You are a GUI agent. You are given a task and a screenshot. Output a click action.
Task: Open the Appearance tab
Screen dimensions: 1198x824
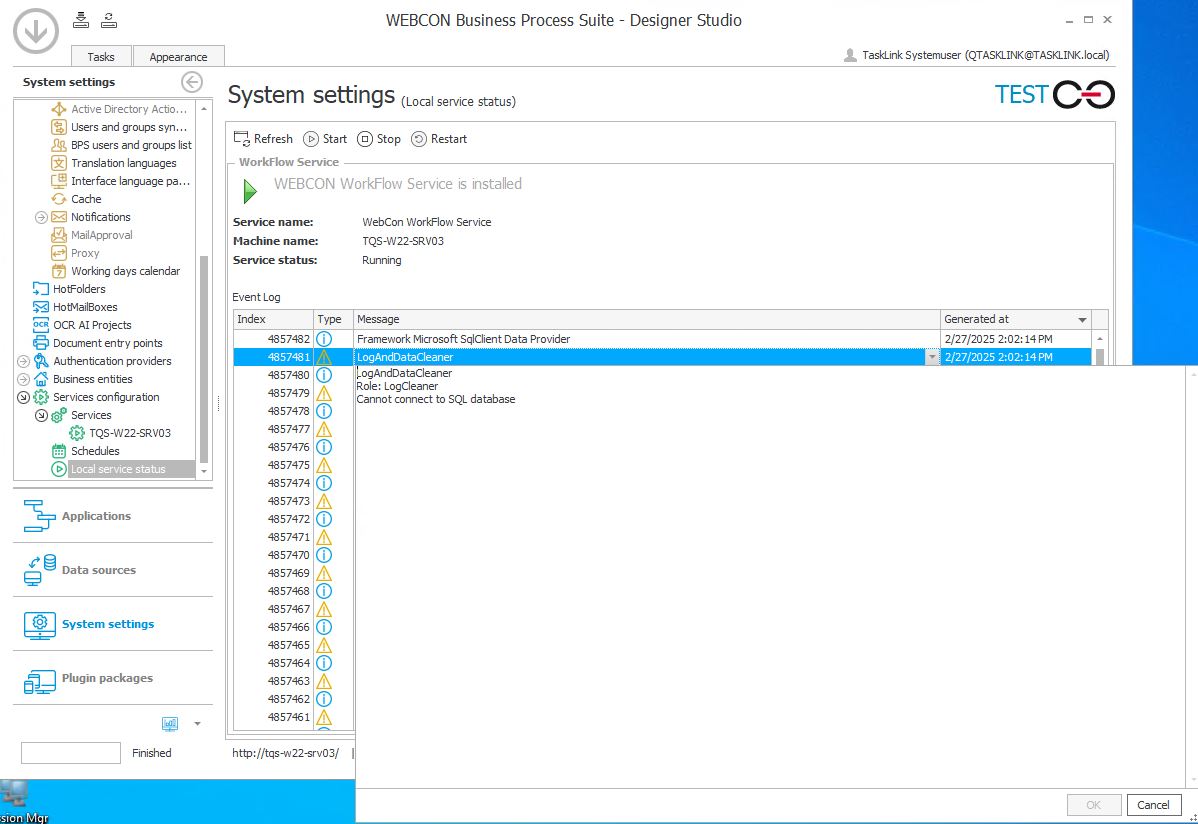178,57
